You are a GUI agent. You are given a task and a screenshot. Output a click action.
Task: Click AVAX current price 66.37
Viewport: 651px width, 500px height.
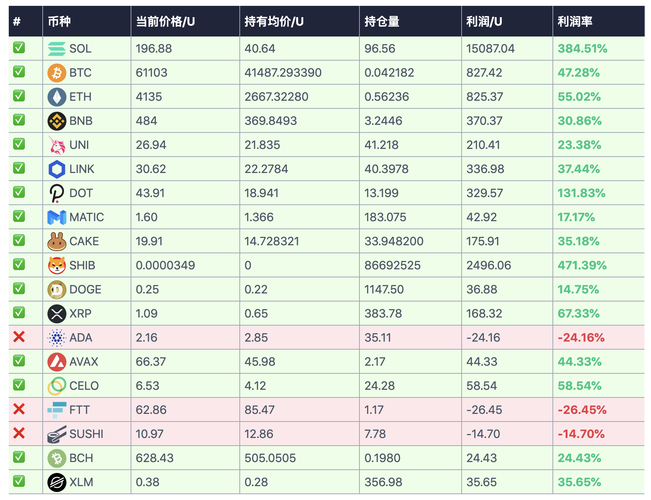[151, 362]
